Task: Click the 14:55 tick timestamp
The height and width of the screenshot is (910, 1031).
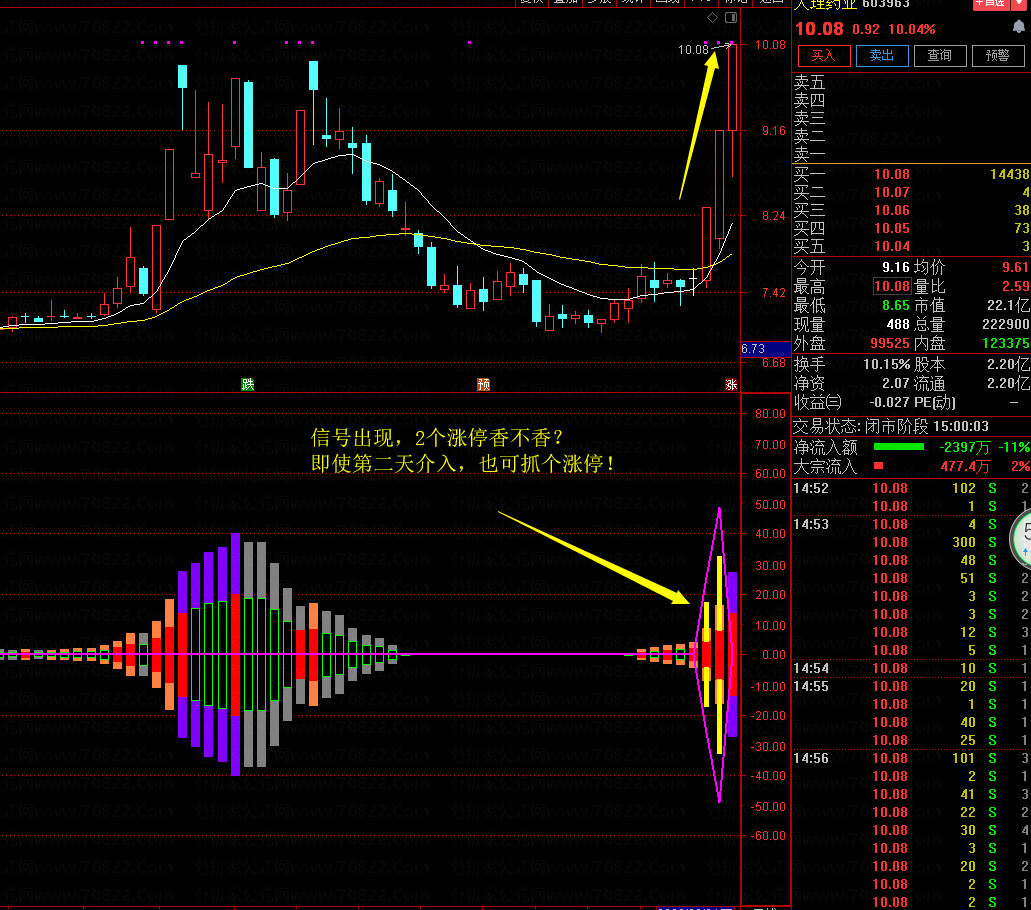Action: coord(811,686)
